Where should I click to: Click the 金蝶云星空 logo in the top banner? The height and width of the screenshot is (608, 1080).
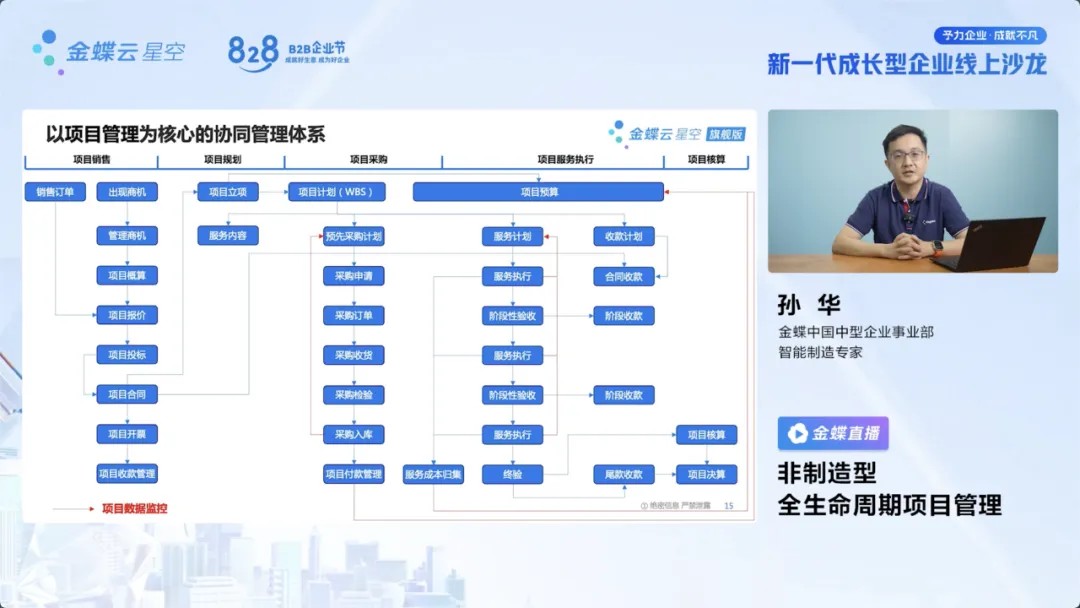(x=109, y=52)
